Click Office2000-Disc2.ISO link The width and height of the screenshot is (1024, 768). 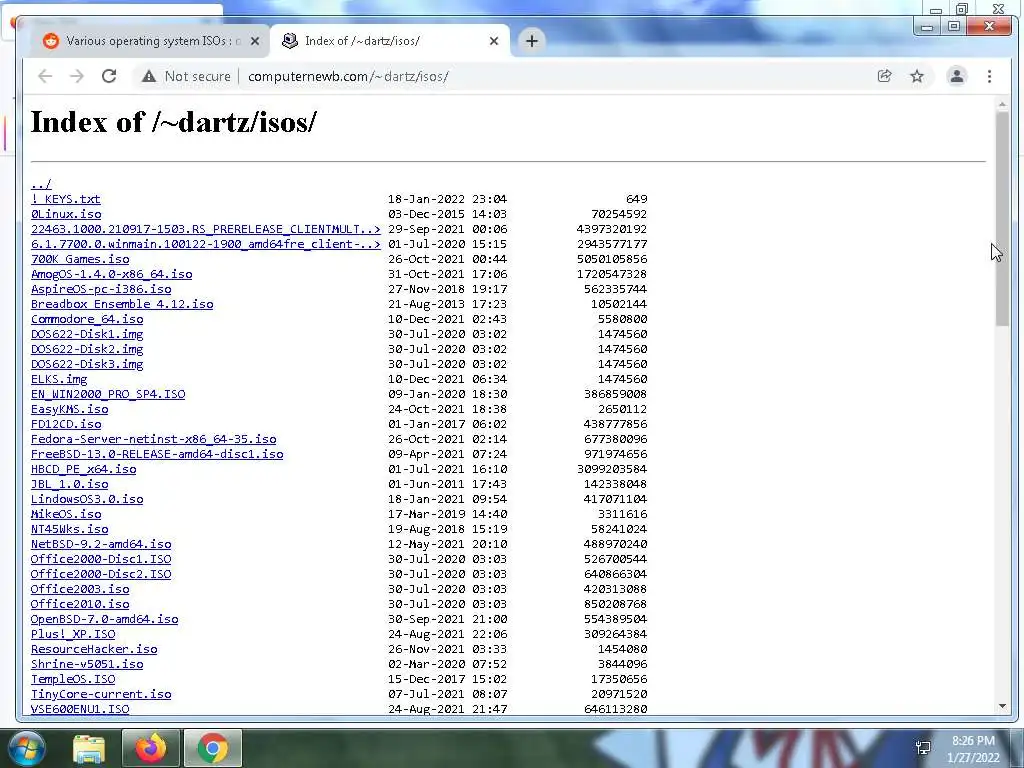[101, 575]
